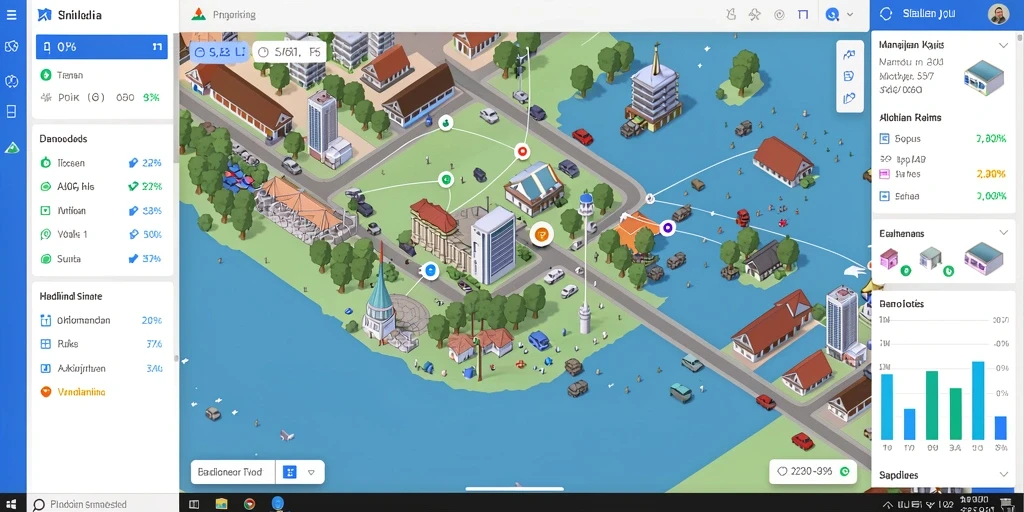Toggle the Sohaa checkbox
This screenshot has width=1024, height=512.
(x=885, y=195)
